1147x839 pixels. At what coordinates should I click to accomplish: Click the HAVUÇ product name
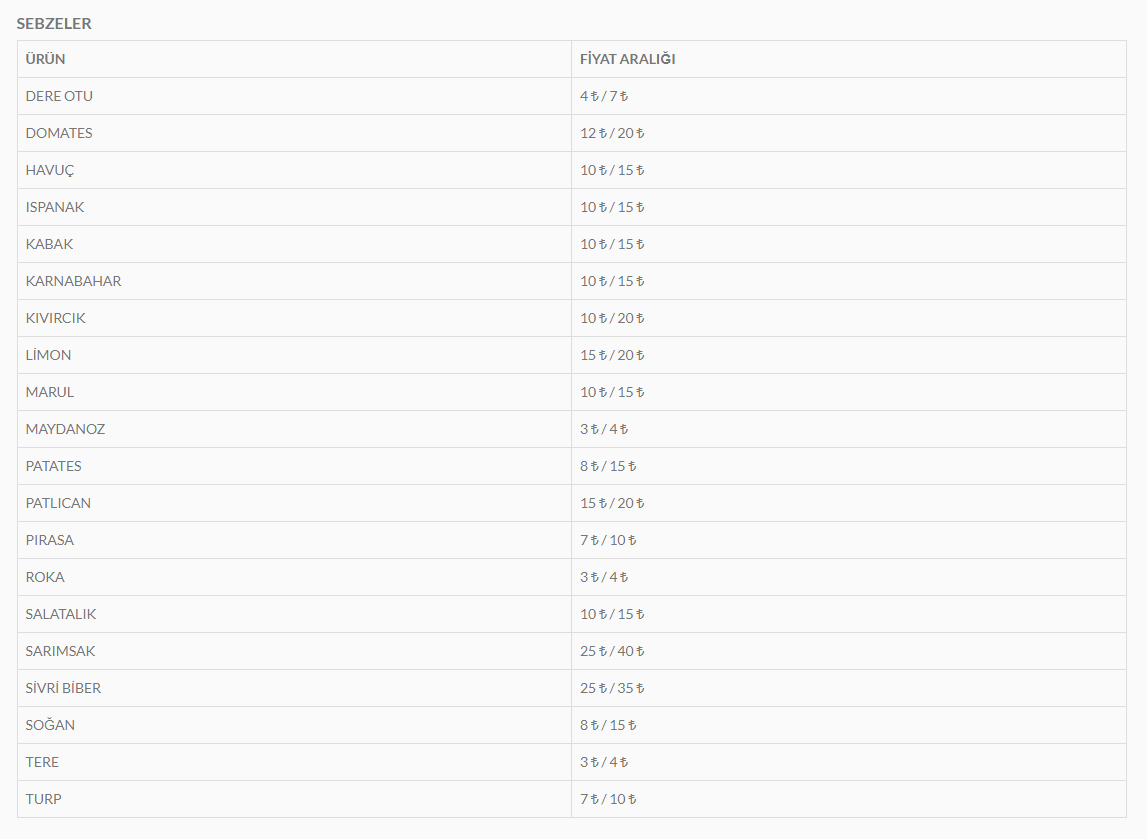pyautogui.click(x=50, y=170)
